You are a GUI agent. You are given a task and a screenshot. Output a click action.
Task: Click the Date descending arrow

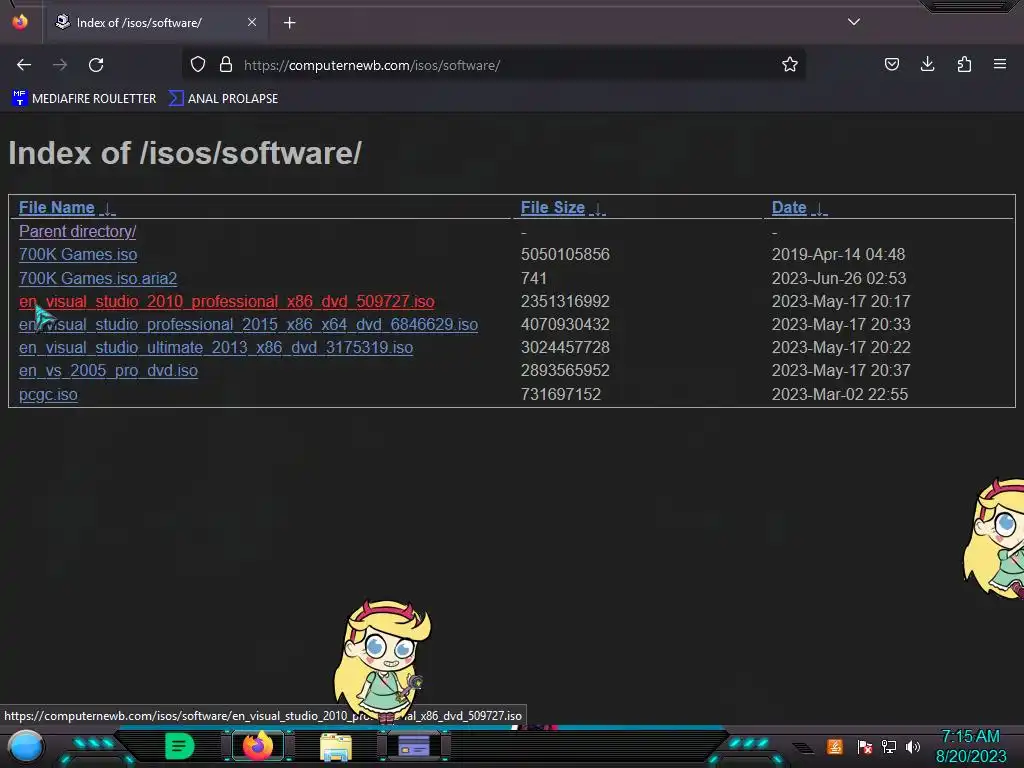[x=820, y=209]
